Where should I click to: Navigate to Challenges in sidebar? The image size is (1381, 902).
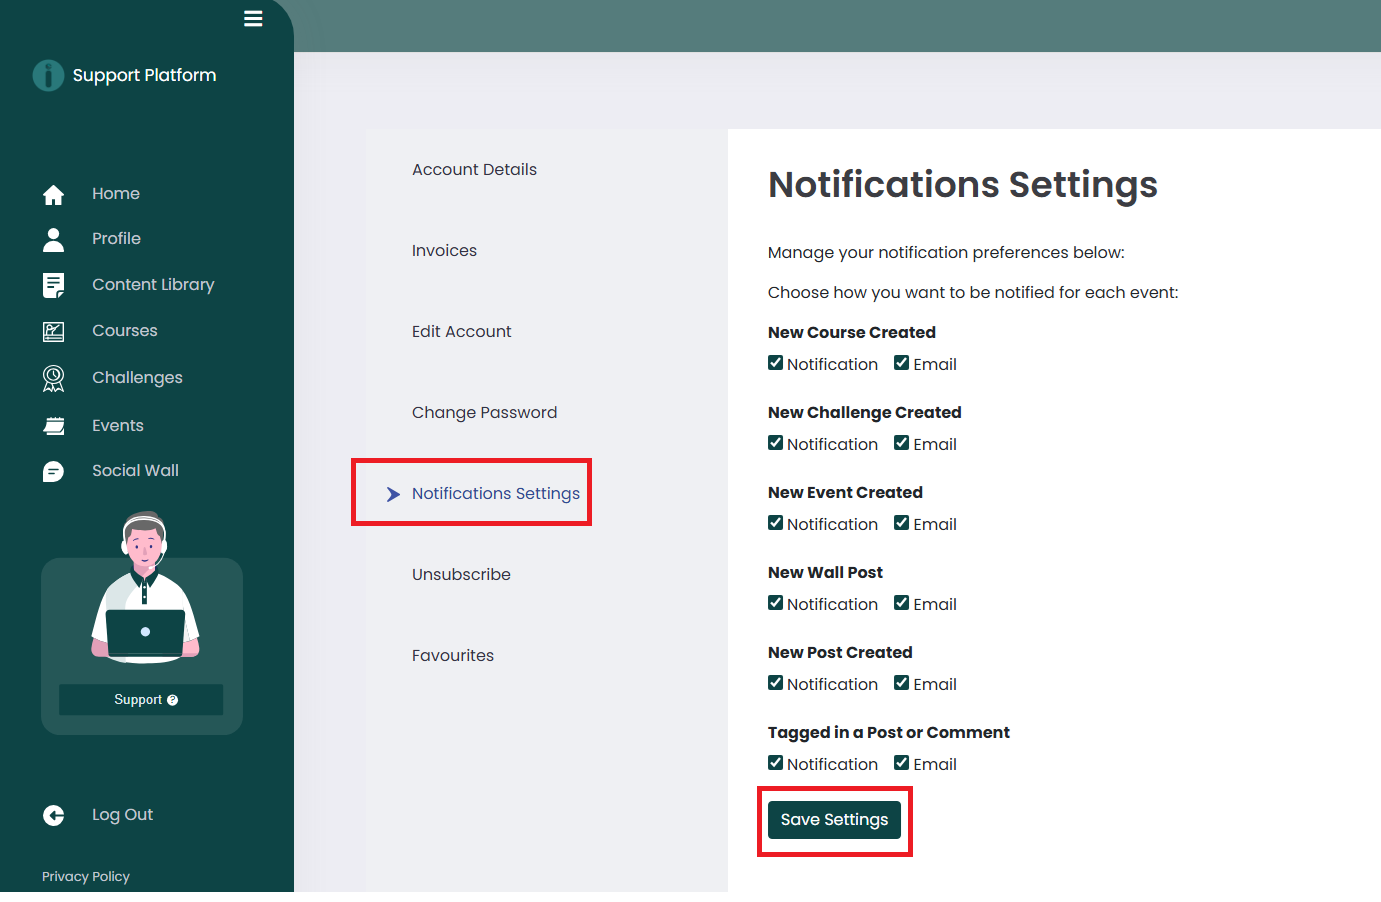[137, 378]
